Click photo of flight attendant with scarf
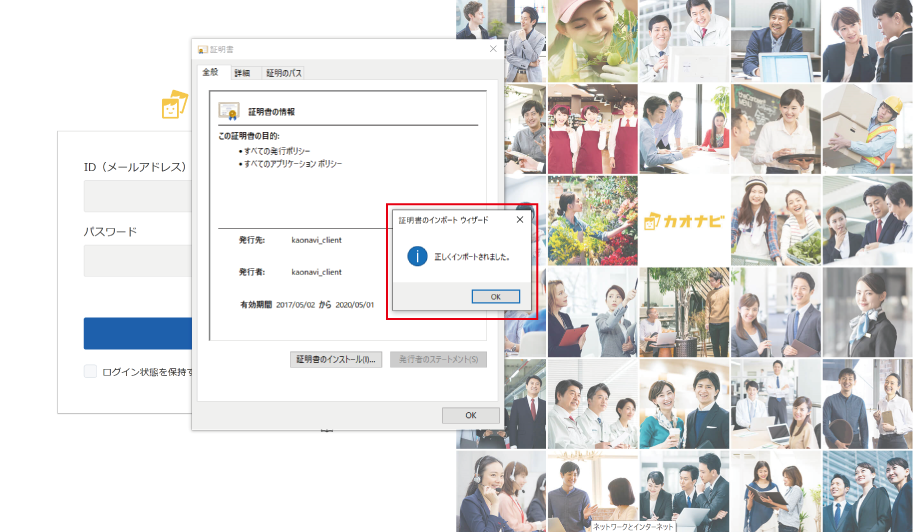This screenshot has width=913, height=532. coord(868,312)
